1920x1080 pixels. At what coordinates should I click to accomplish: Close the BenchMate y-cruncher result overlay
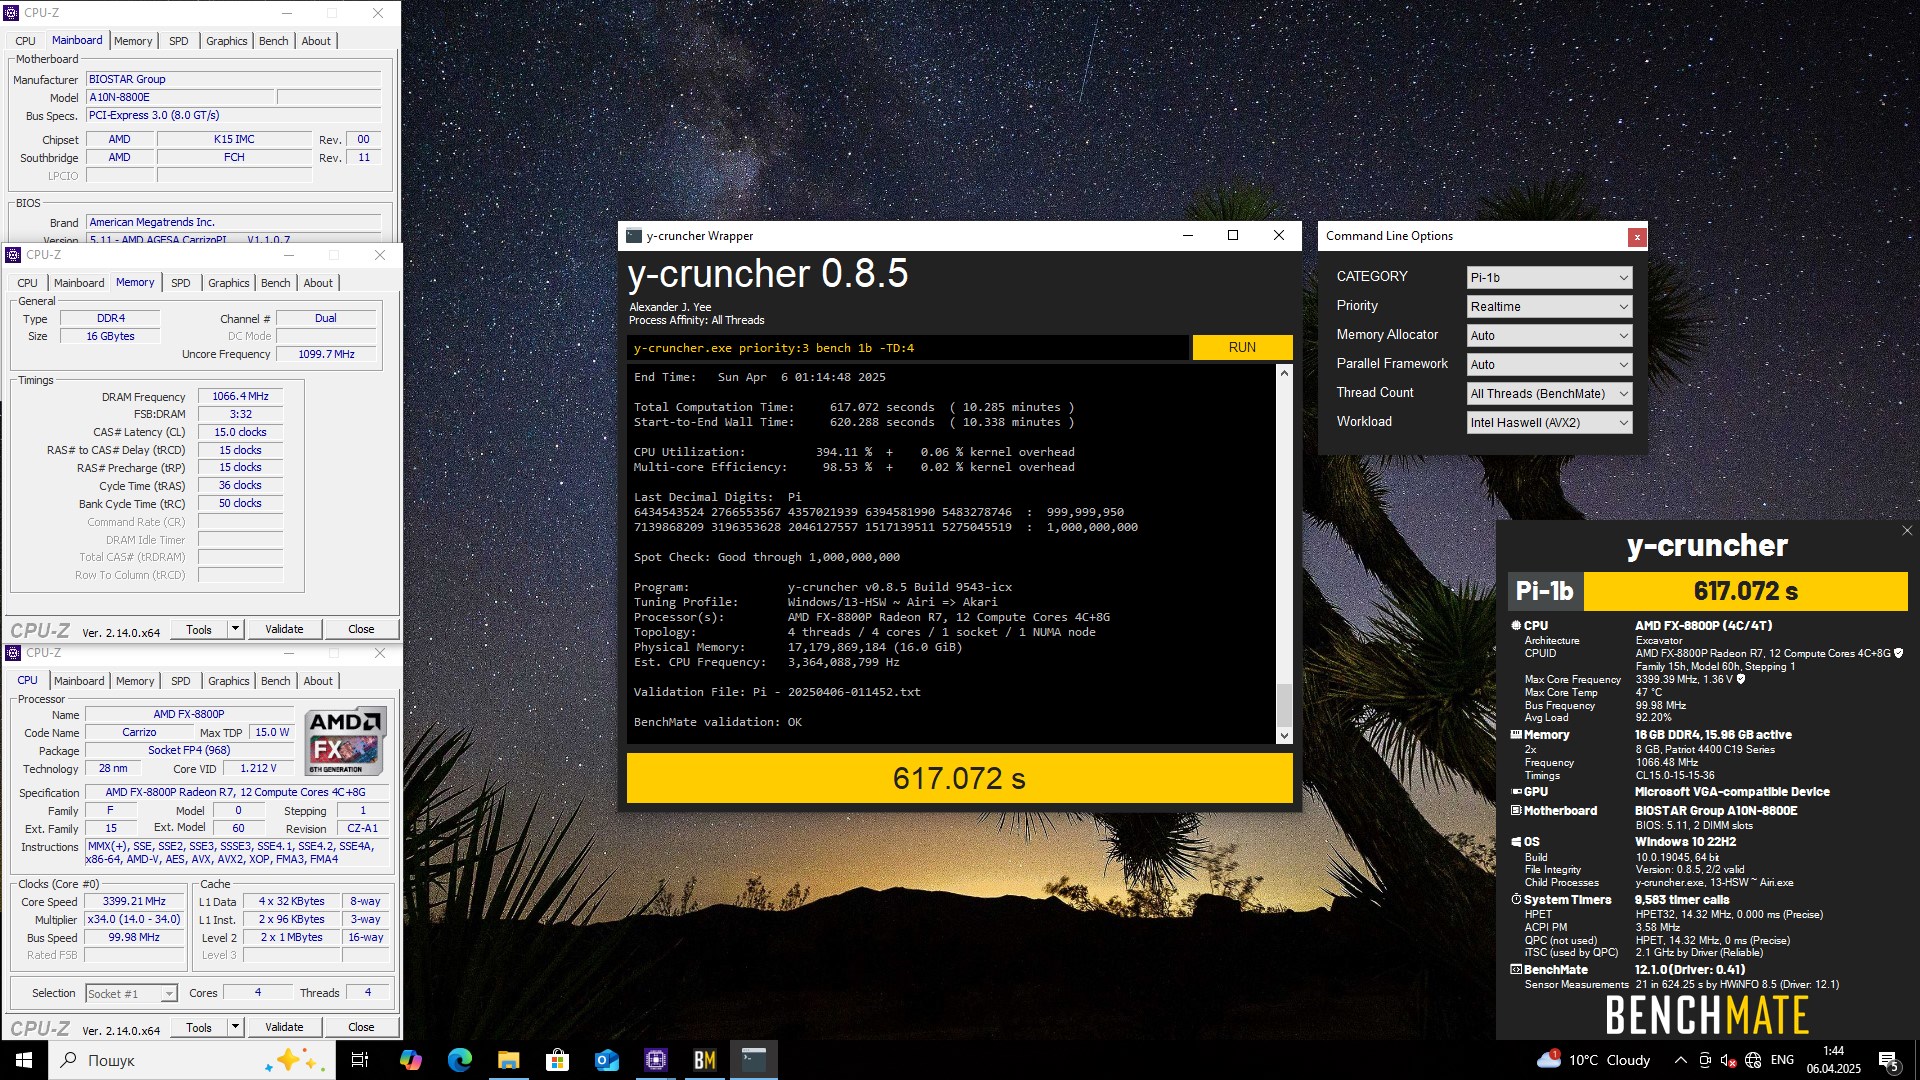1906,531
